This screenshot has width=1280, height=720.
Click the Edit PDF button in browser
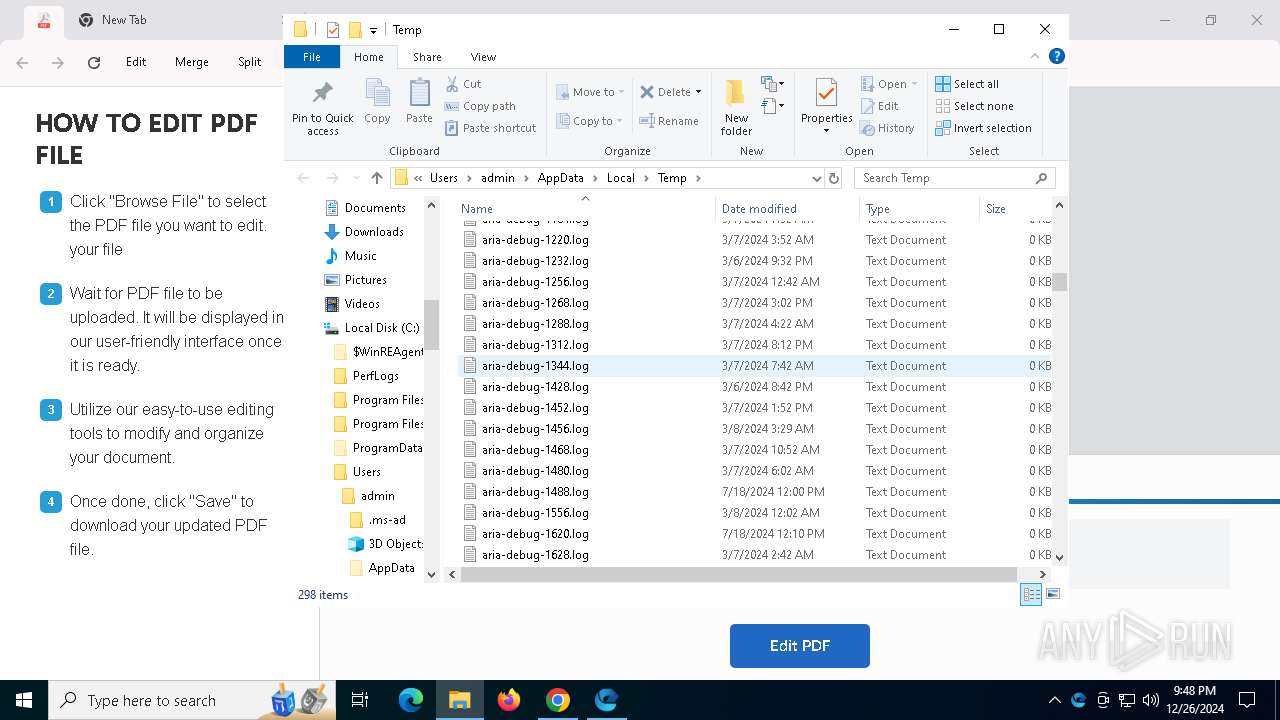800,646
